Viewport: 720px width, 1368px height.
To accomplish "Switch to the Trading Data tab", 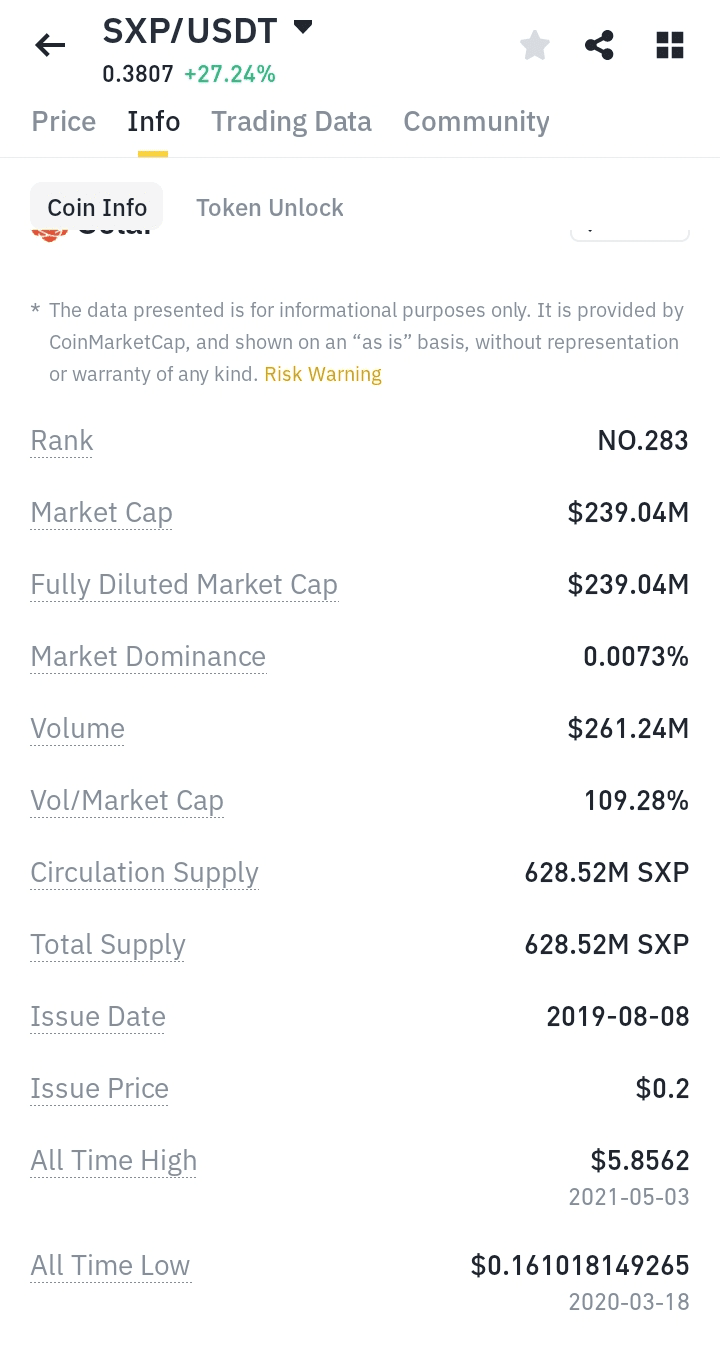I will tap(291, 122).
